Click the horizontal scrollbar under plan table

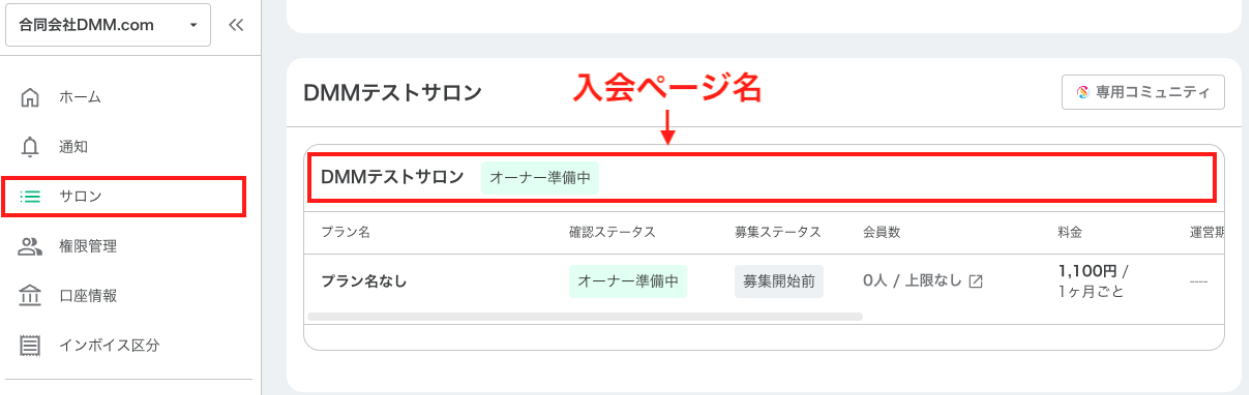coord(585,316)
